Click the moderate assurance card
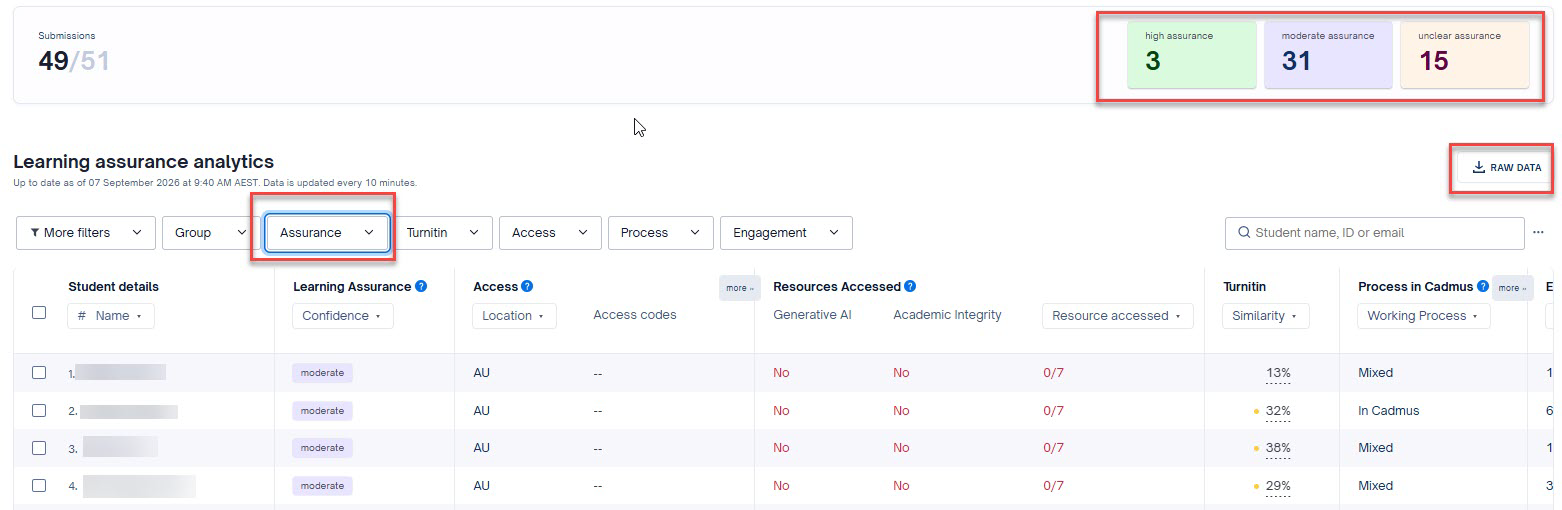This screenshot has height=510, width=1562. pos(1328,55)
